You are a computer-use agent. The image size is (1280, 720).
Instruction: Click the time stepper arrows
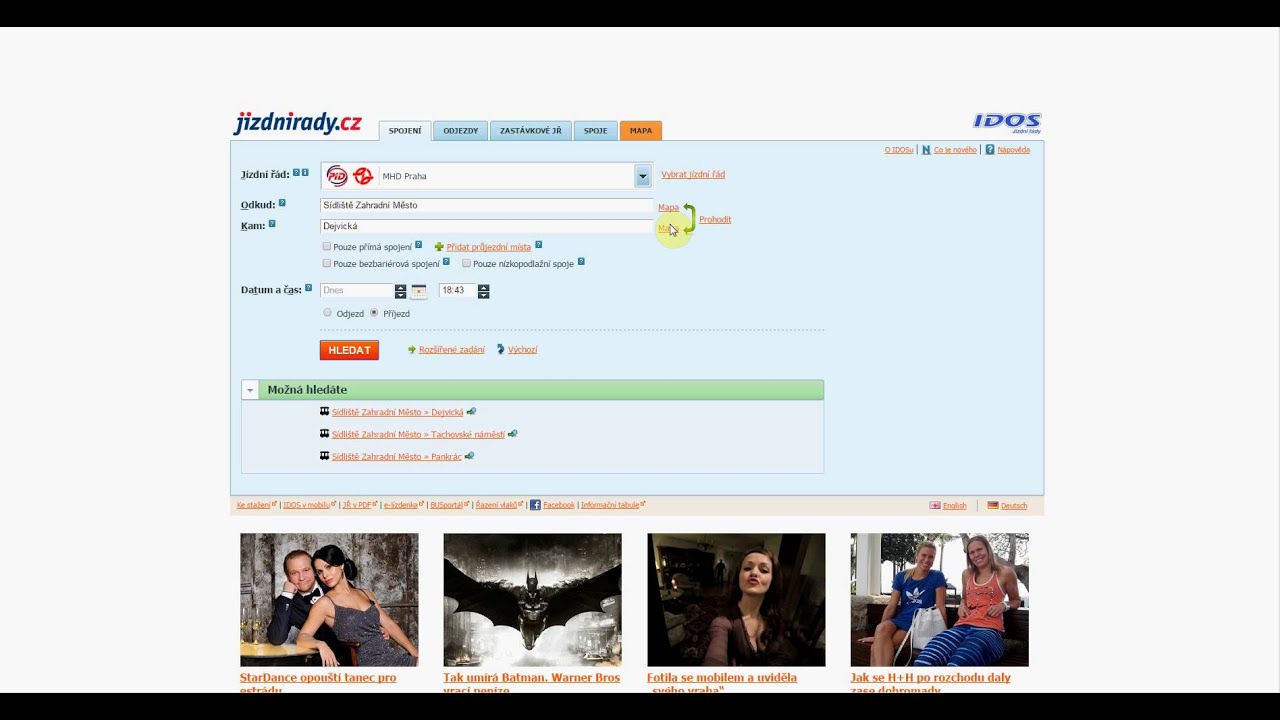(483, 291)
